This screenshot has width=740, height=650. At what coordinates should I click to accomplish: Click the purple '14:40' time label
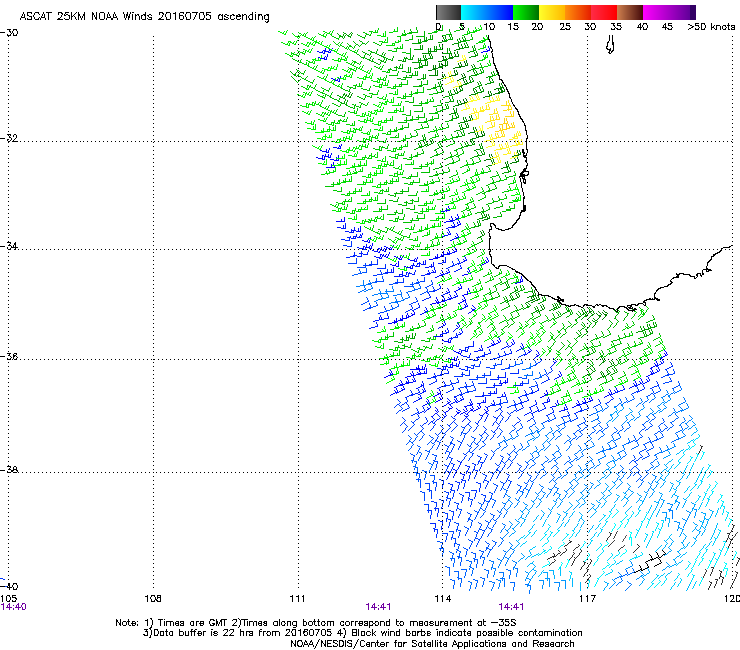(13, 607)
